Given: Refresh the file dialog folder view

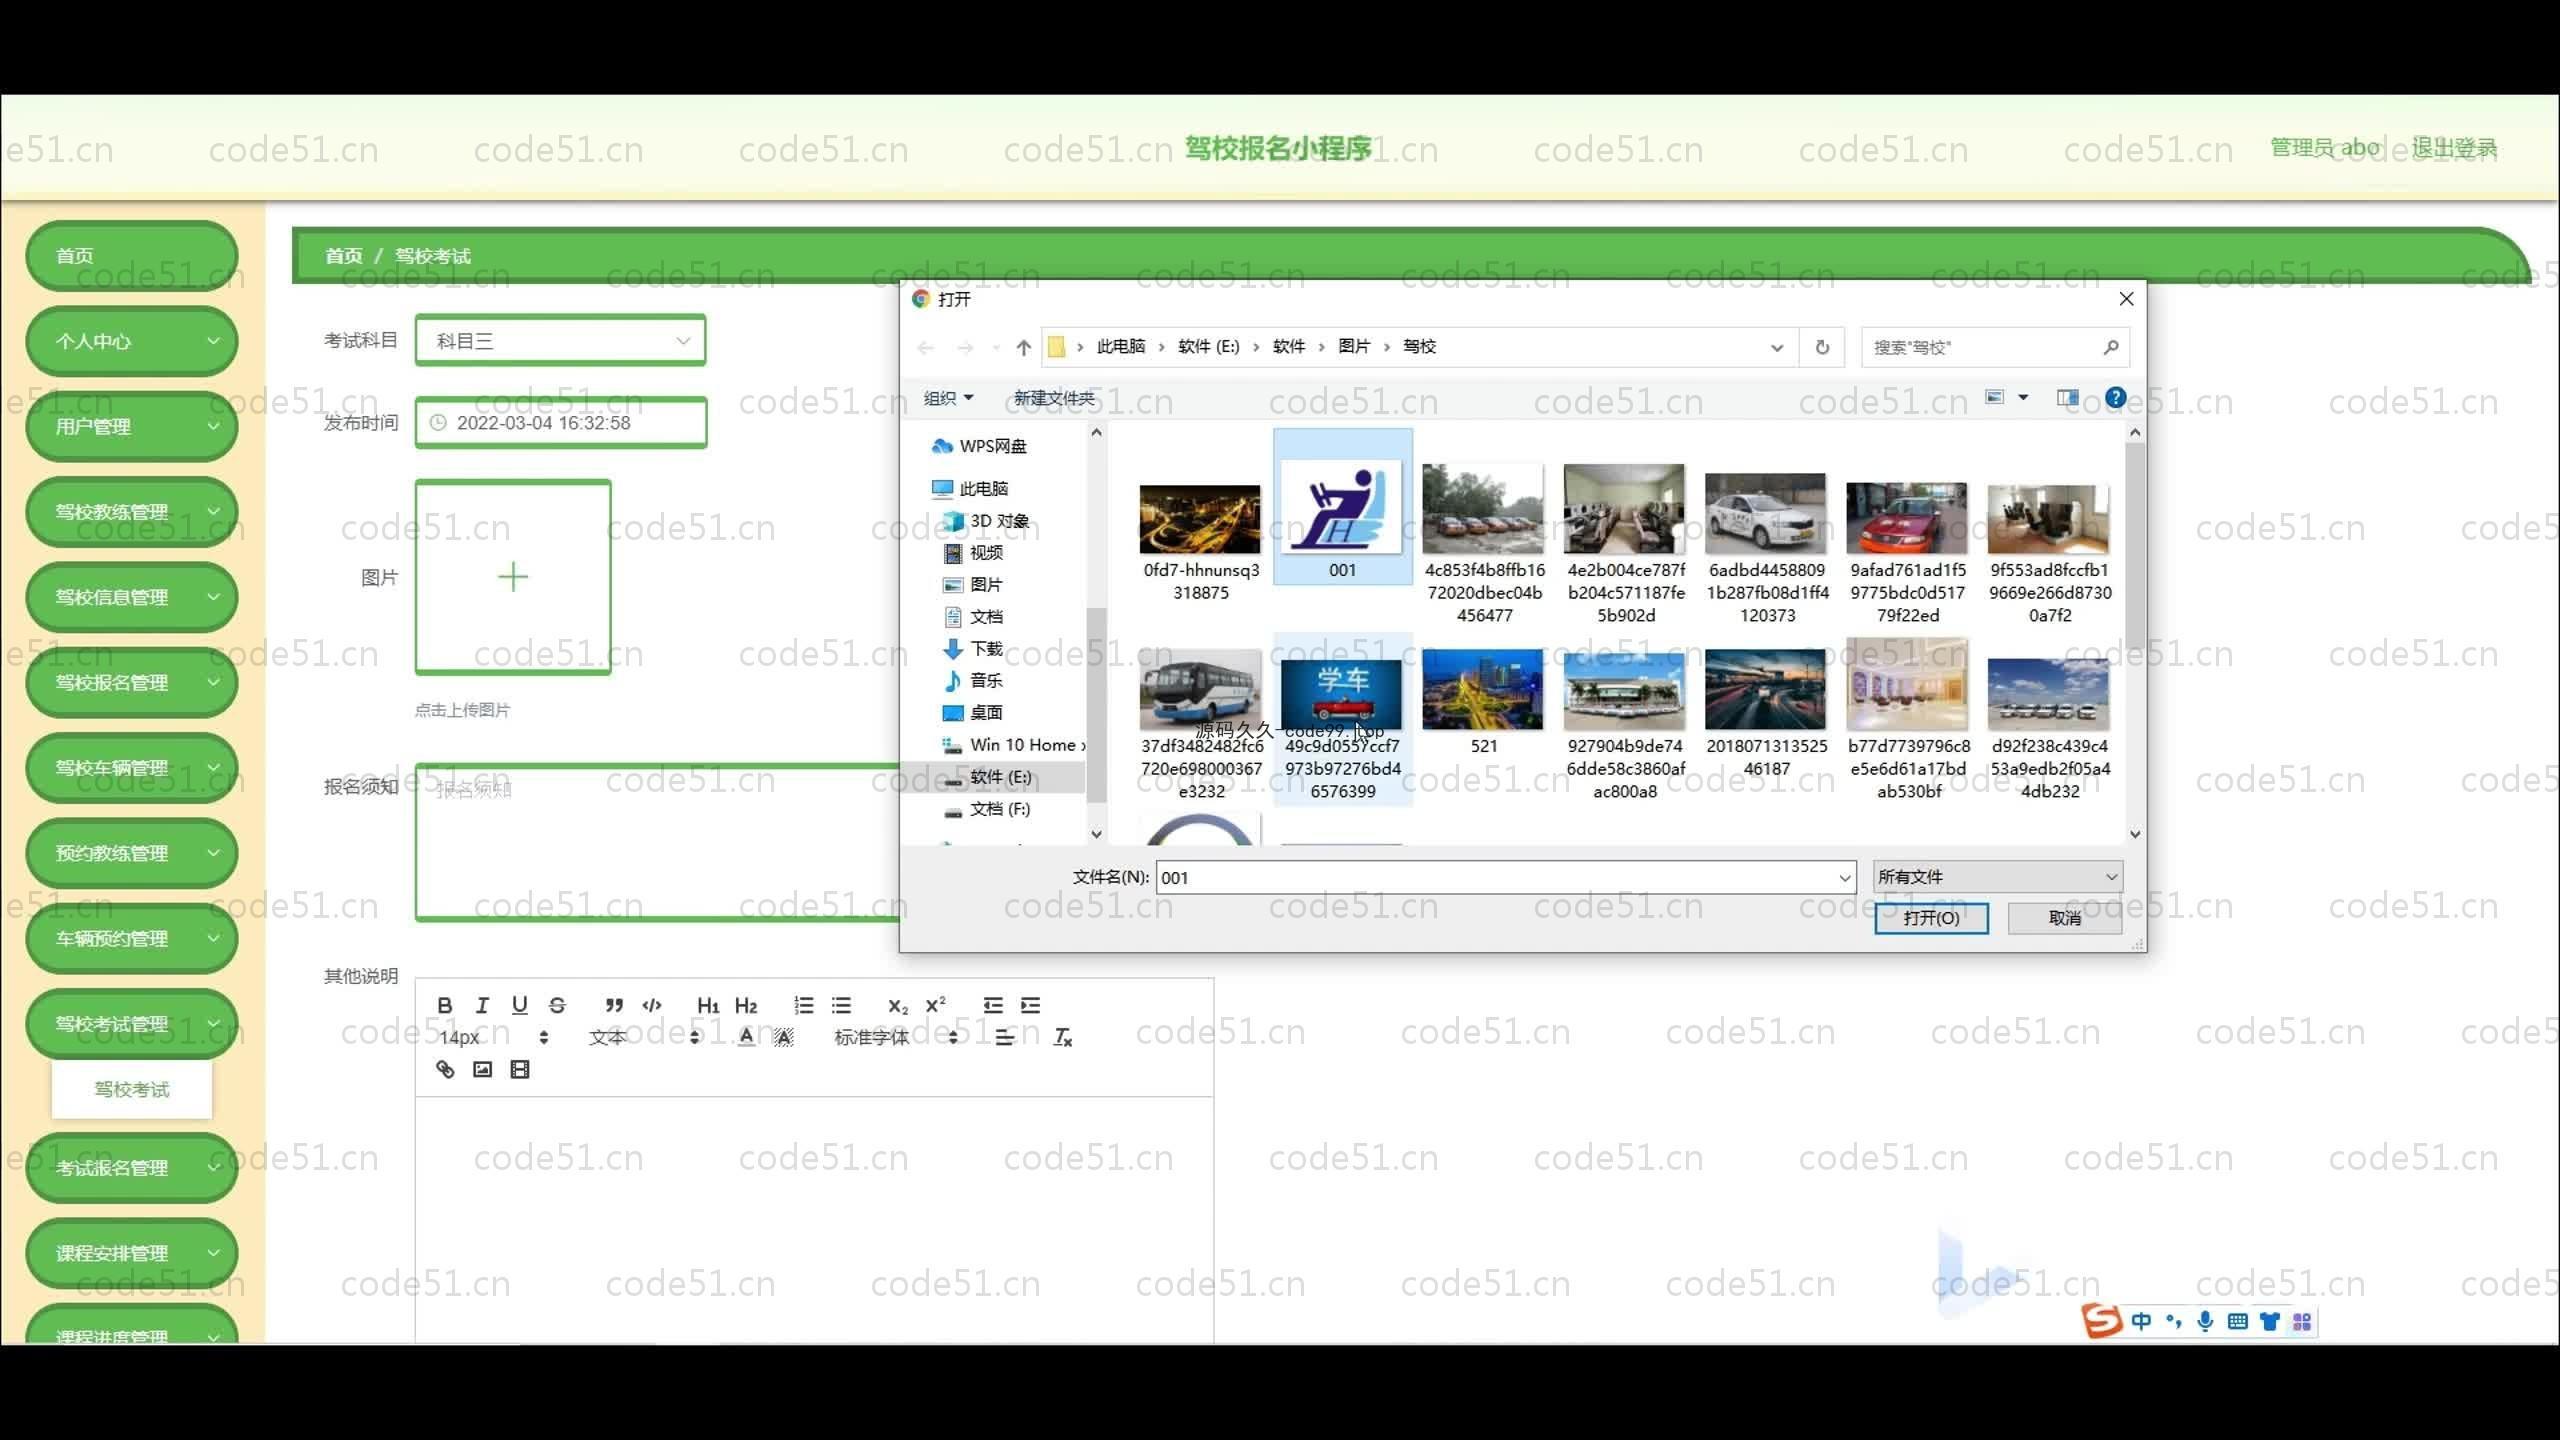Looking at the screenshot, I should [1822, 347].
